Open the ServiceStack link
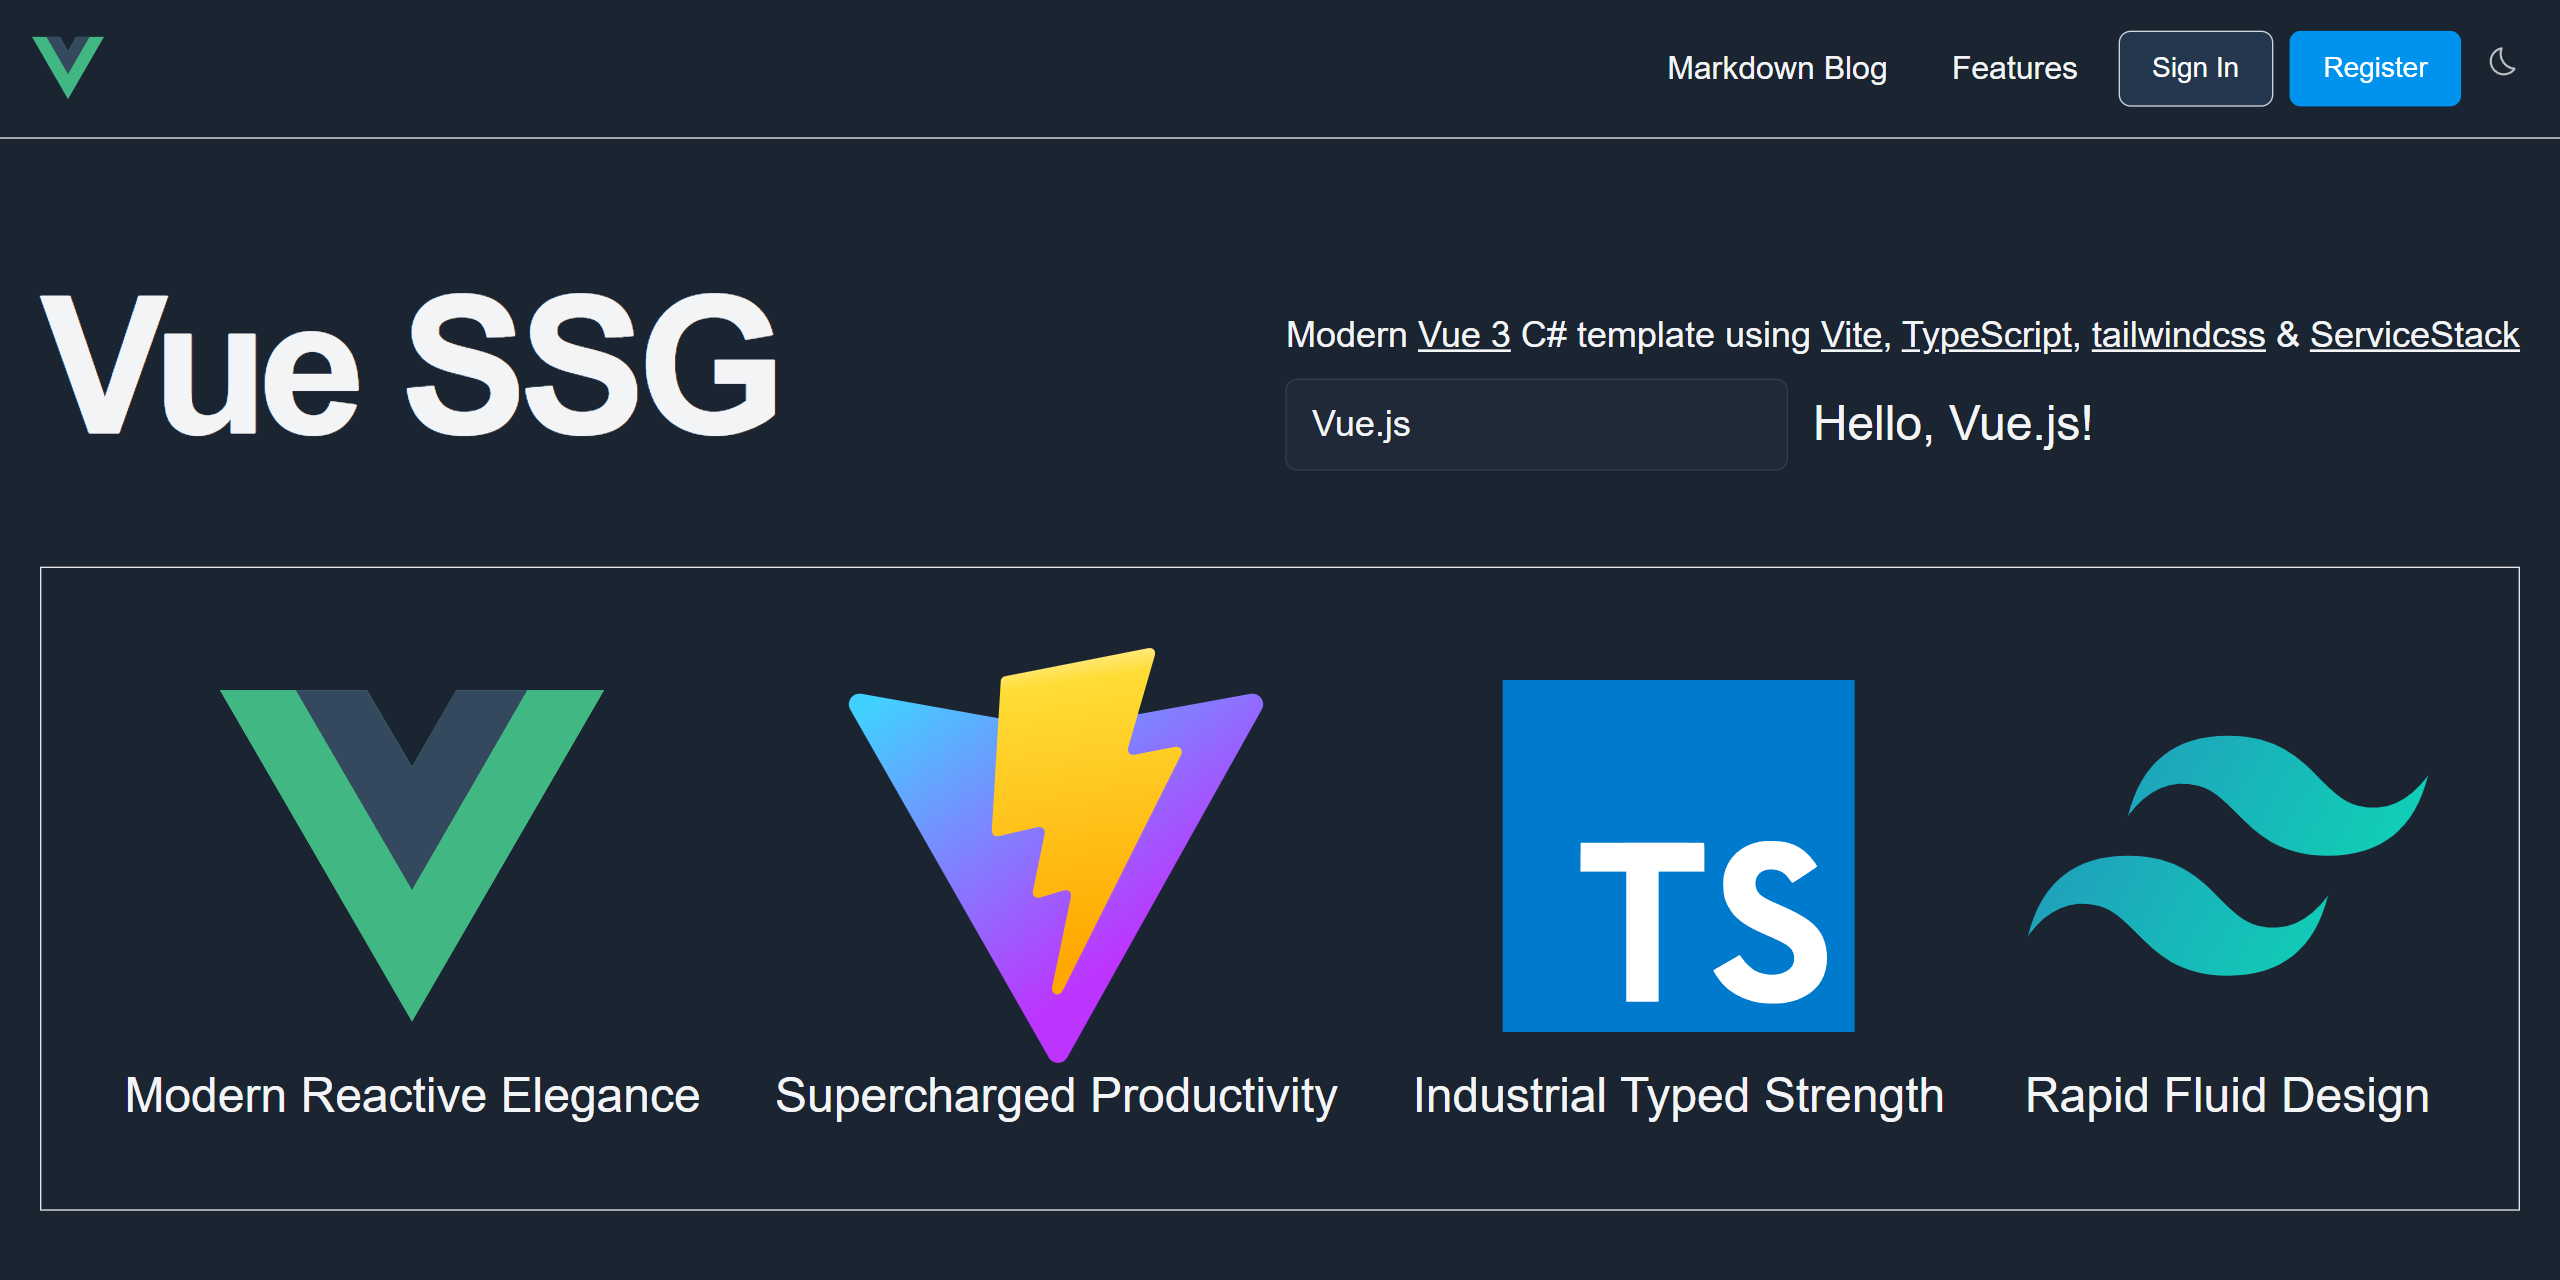The height and width of the screenshot is (1280, 2560). coord(2414,334)
